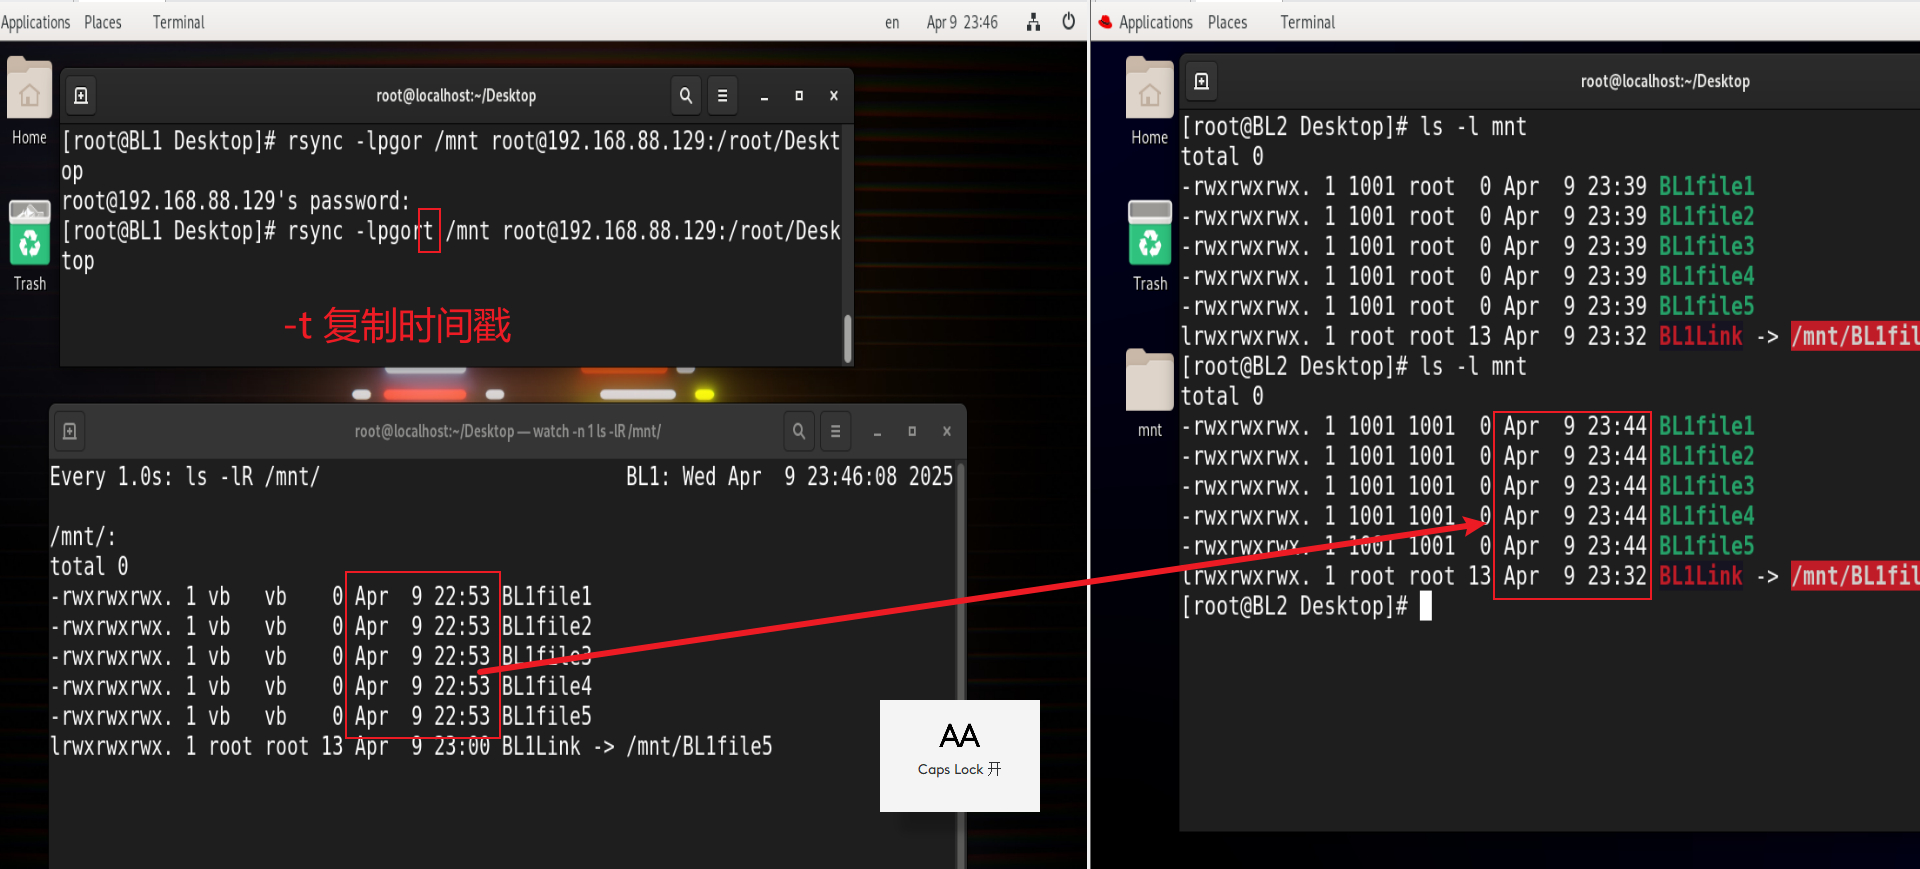Open hamburger menu in rsync terminal window

pos(722,95)
